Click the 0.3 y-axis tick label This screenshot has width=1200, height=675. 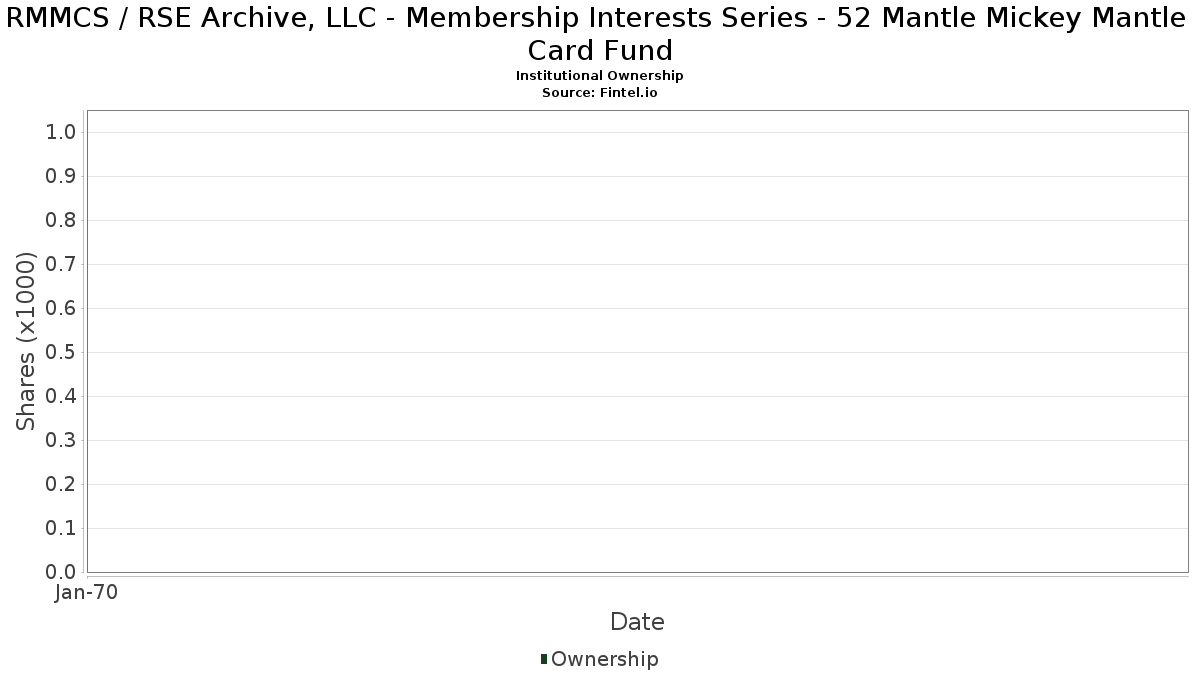62,441
